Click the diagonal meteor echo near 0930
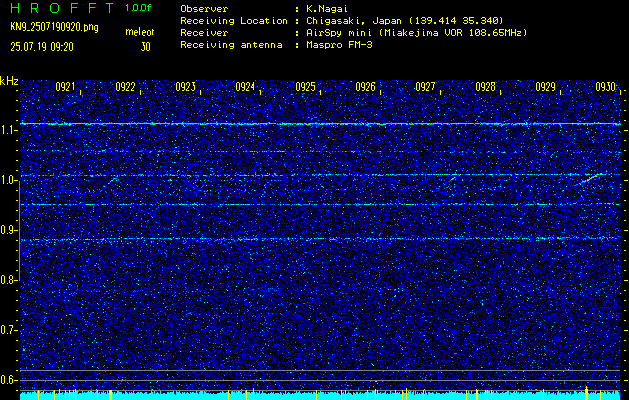Image resolution: width=629 pixels, height=400 pixels. pos(589,179)
